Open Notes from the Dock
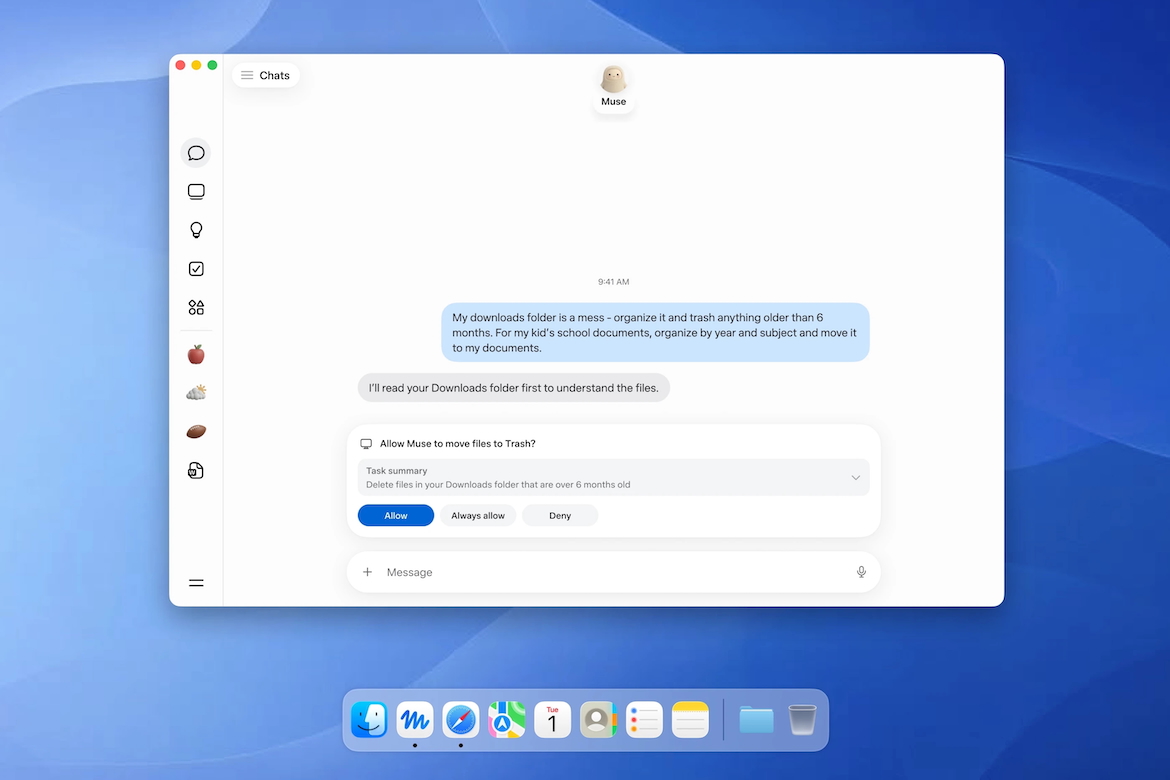Viewport: 1170px width, 780px height. point(690,720)
